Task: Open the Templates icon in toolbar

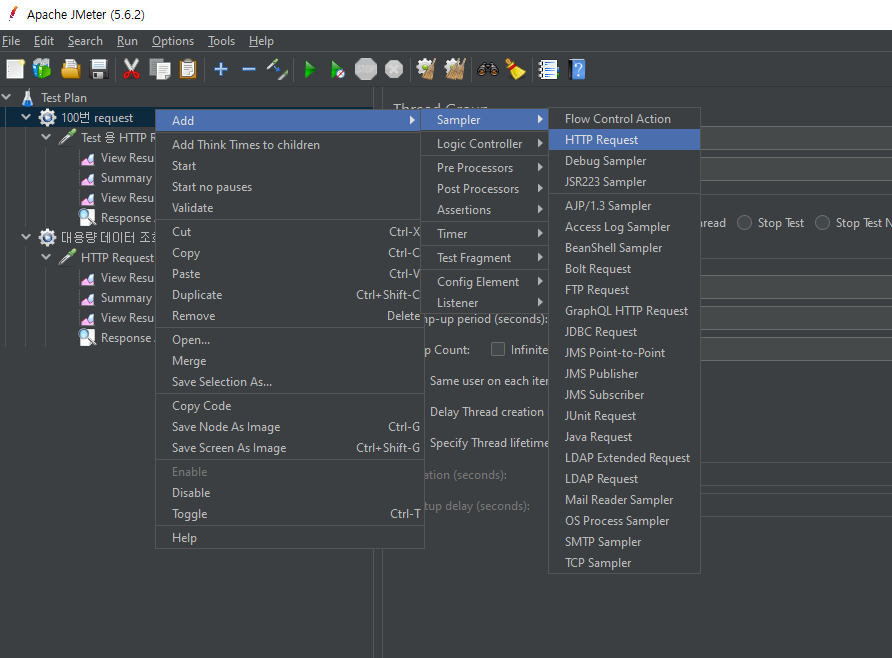Action: [x=42, y=69]
